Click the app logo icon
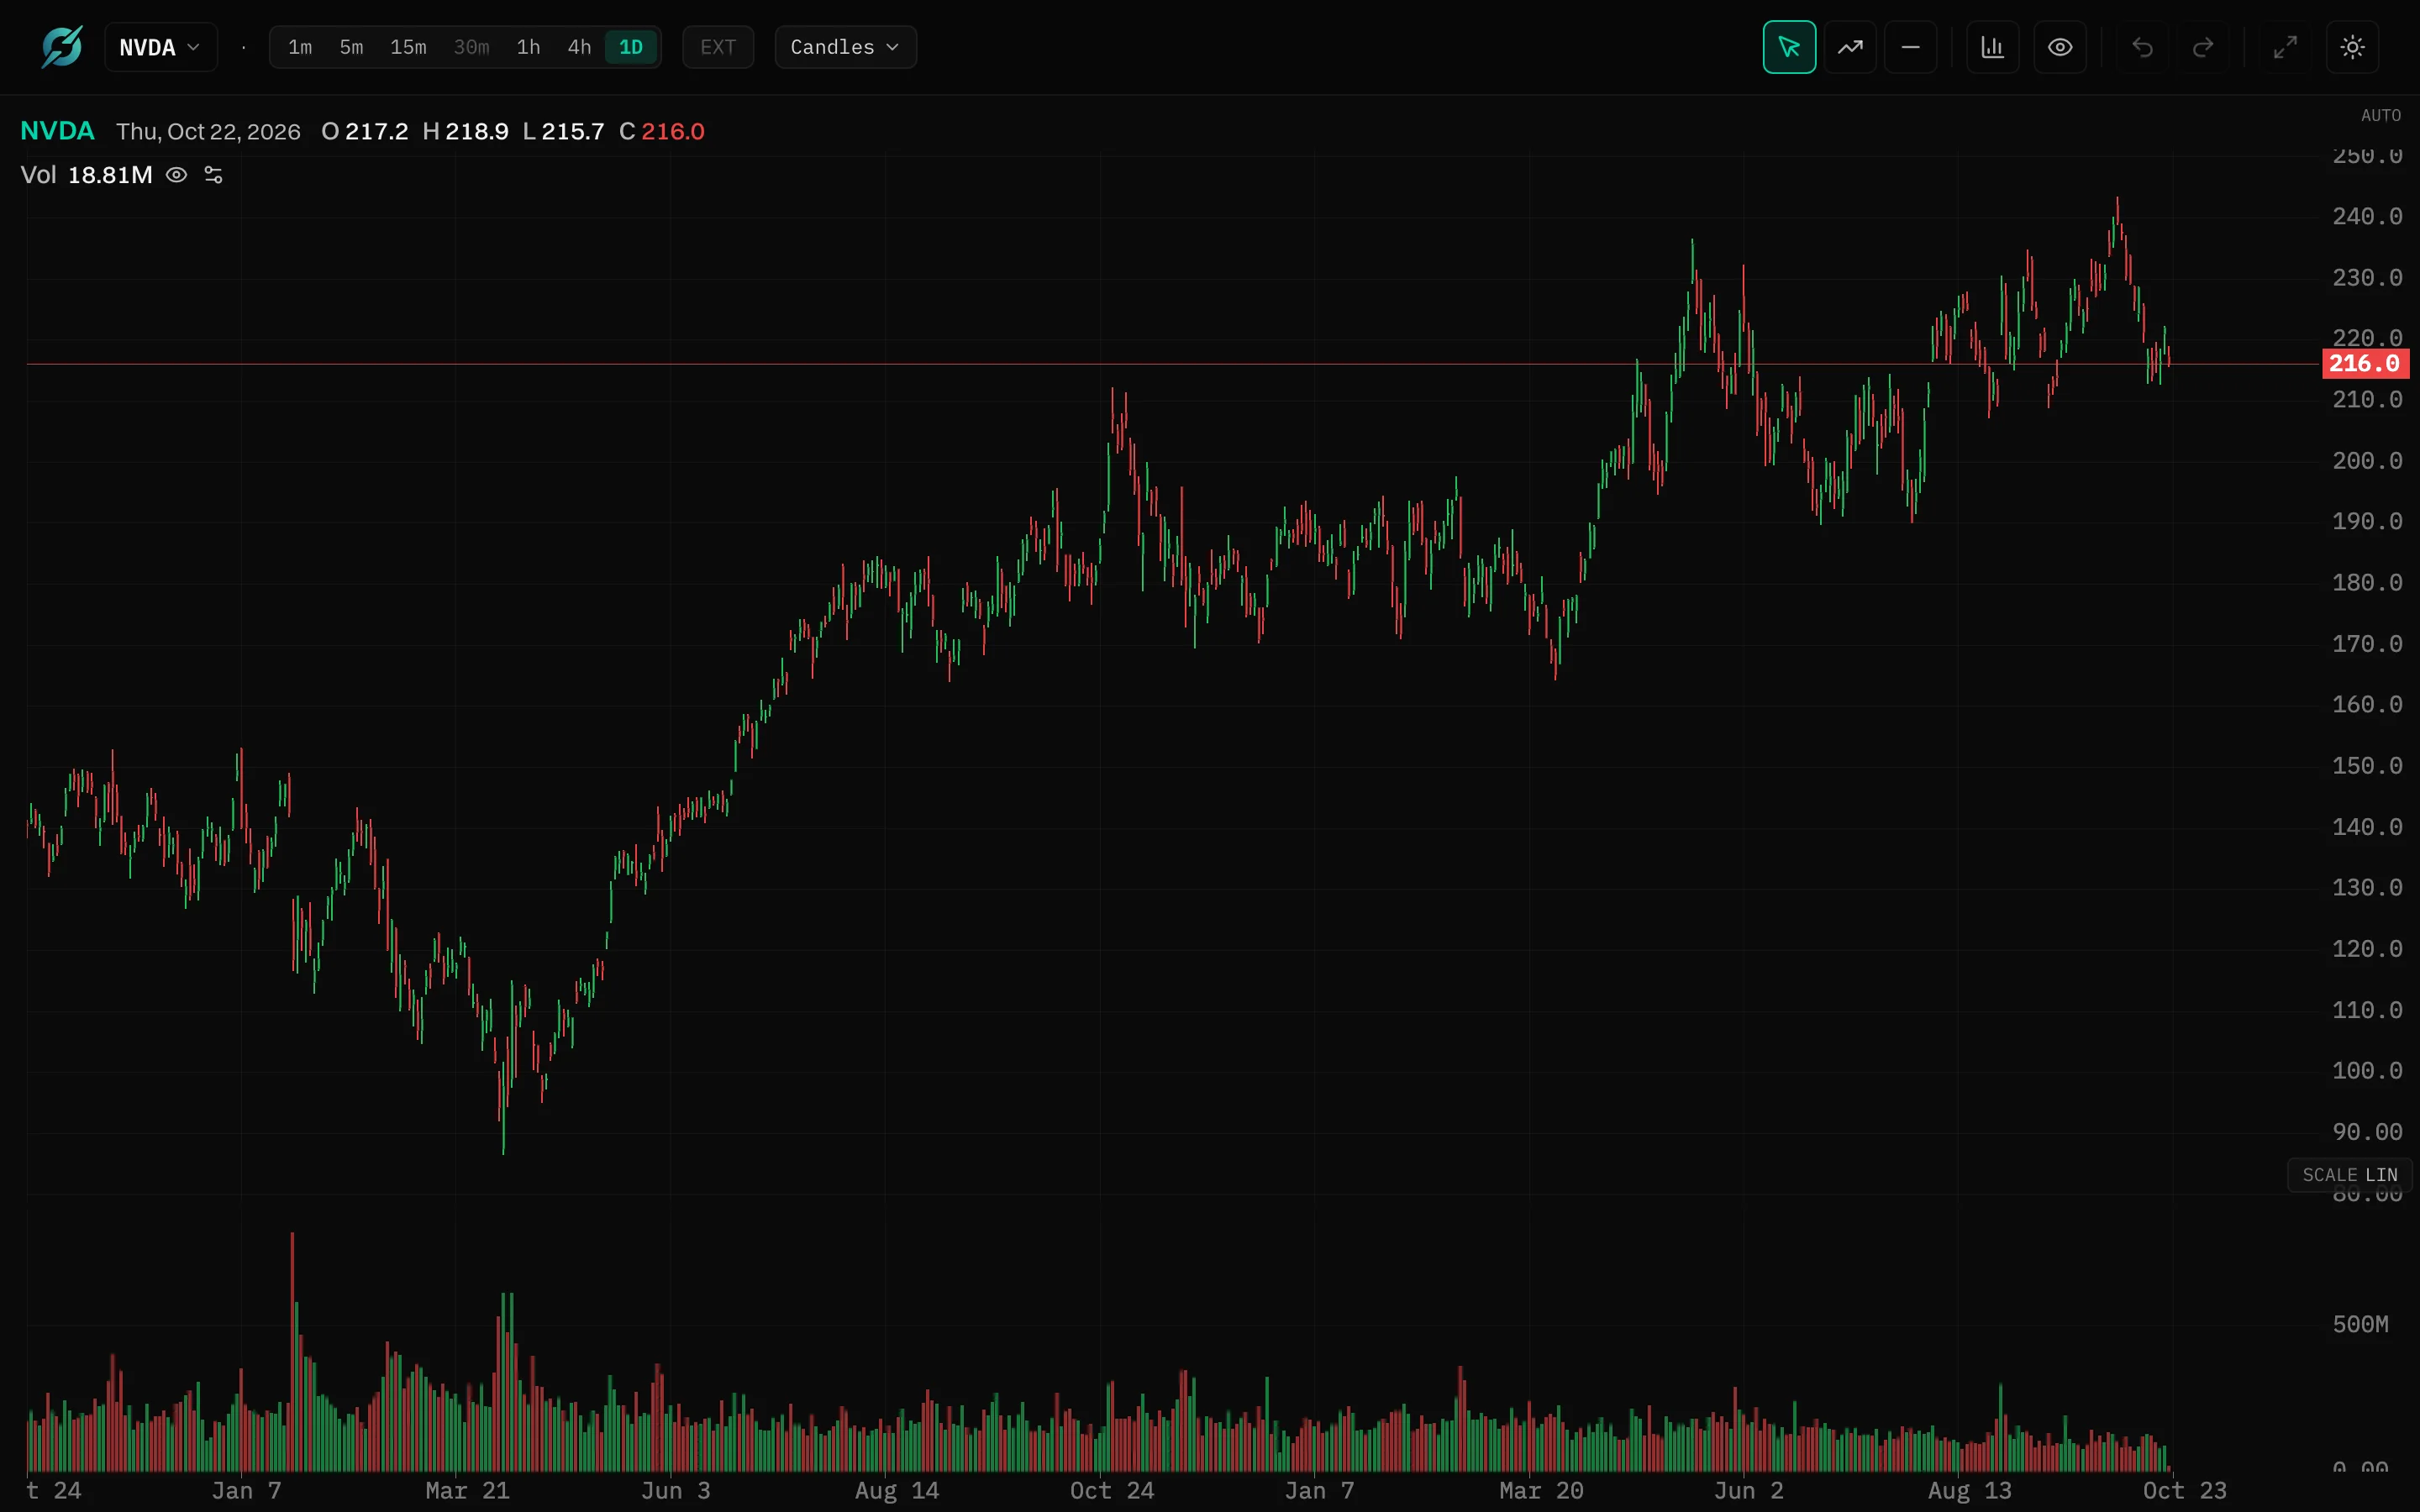The height and width of the screenshot is (1512, 2420). [61, 47]
